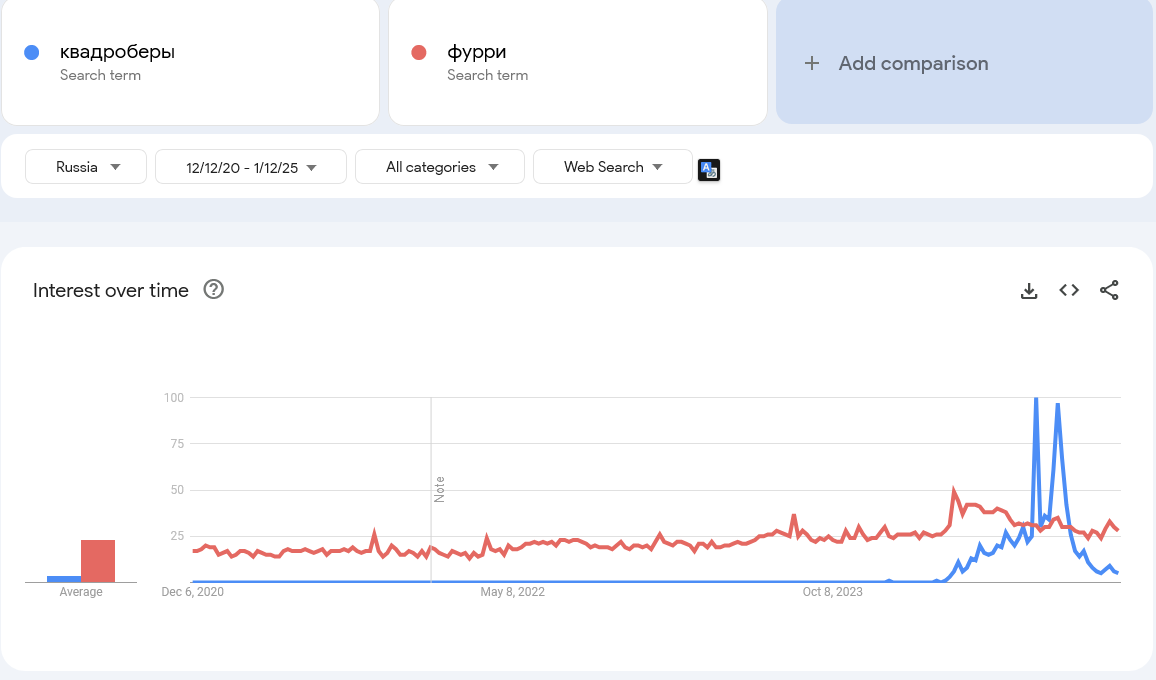1156x680 pixels.
Task: Open the Web Search type dropdown
Action: 613,167
